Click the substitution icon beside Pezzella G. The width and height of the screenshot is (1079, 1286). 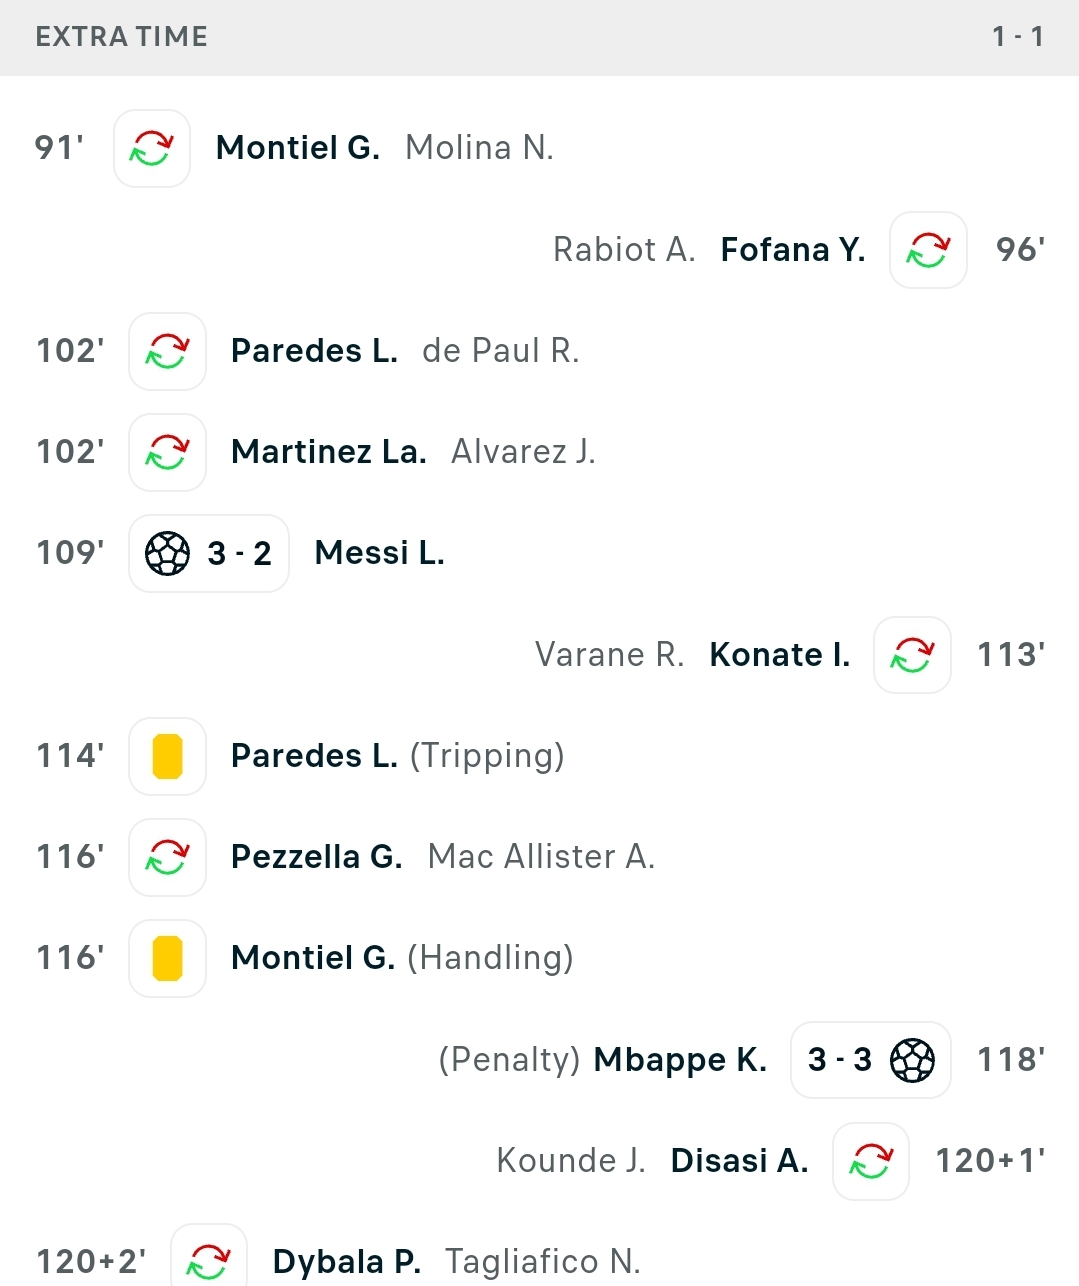pos(167,857)
